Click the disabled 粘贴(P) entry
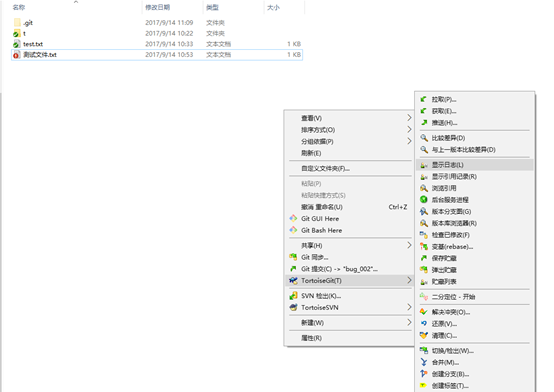Viewport: 554px width, 392px height. point(349,183)
